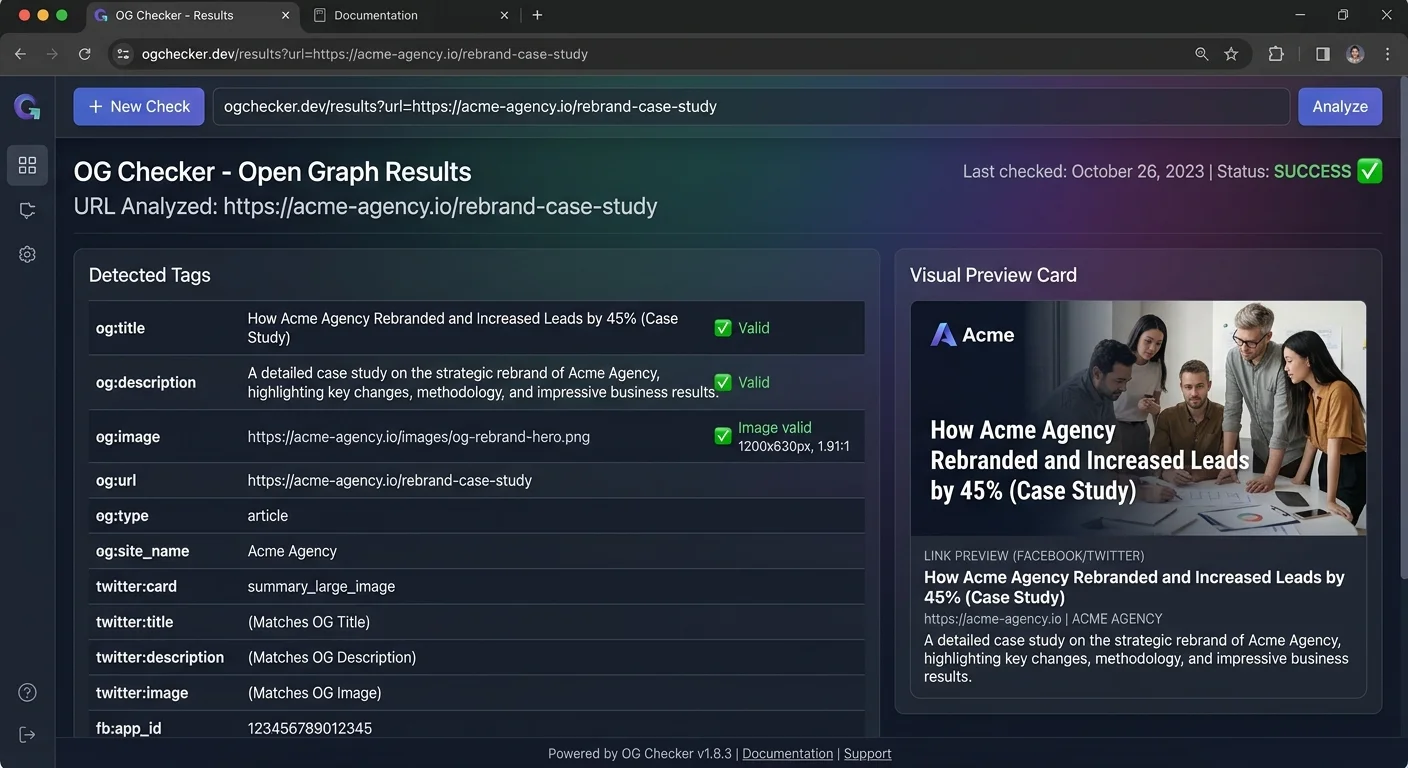Reload the page with refresh icon
The width and height of the screenshot is (1408, 768).
(x=85, y=54)
